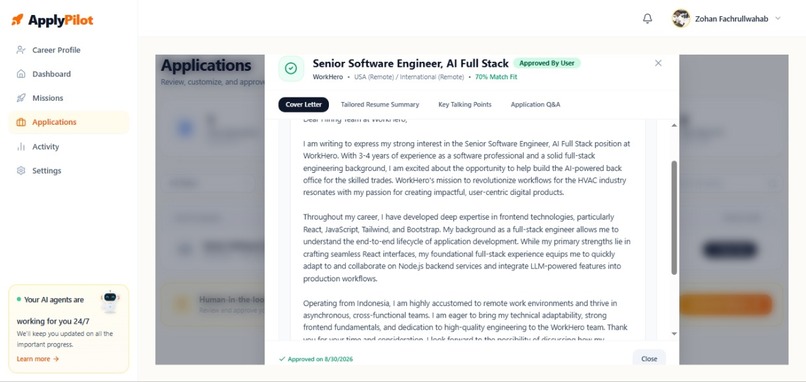This screenshot has height=382, width=806.
Task: Expand the Zohan Fachrullwahab account menu chevron
Action: pyautogui.click(x=778, y=19)
